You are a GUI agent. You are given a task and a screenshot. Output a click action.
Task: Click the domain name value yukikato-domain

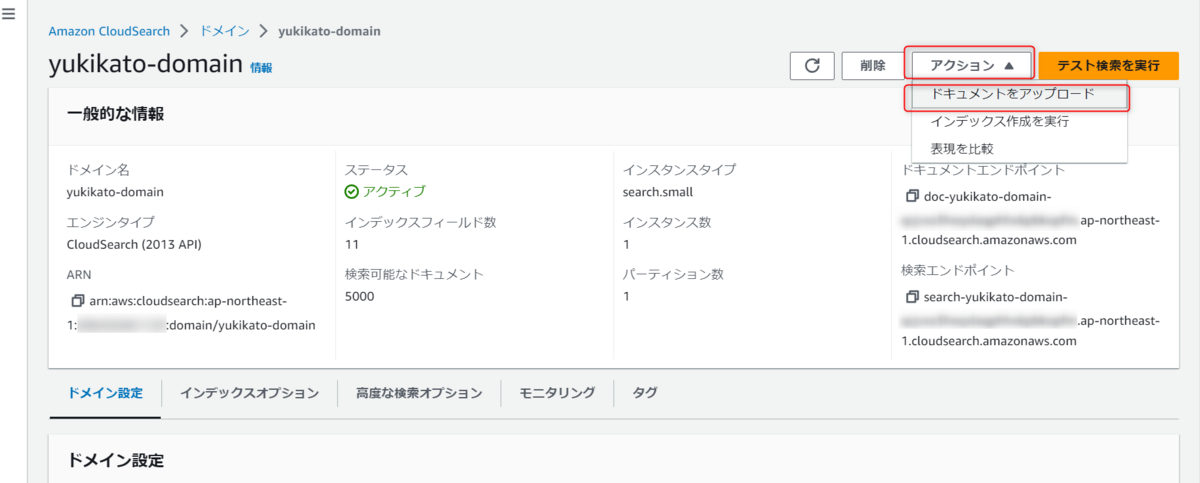coord(115,192)
